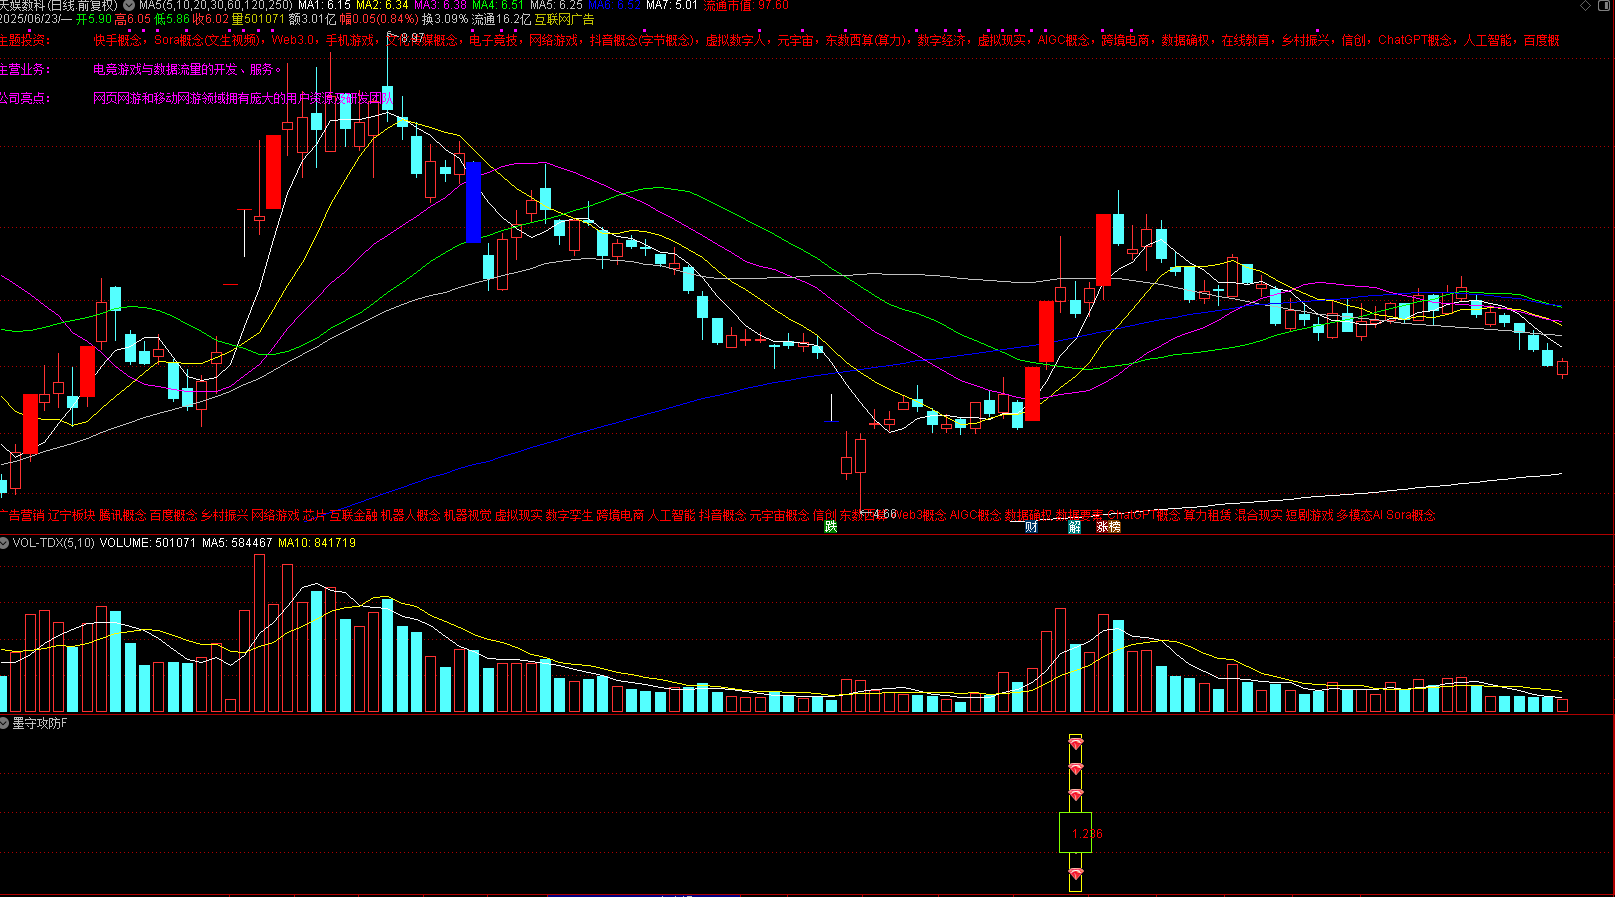Click the MA1: 6.15 value in header
Screen dimensions: 1615x897
pyautogui.click(x=324, y=5)
